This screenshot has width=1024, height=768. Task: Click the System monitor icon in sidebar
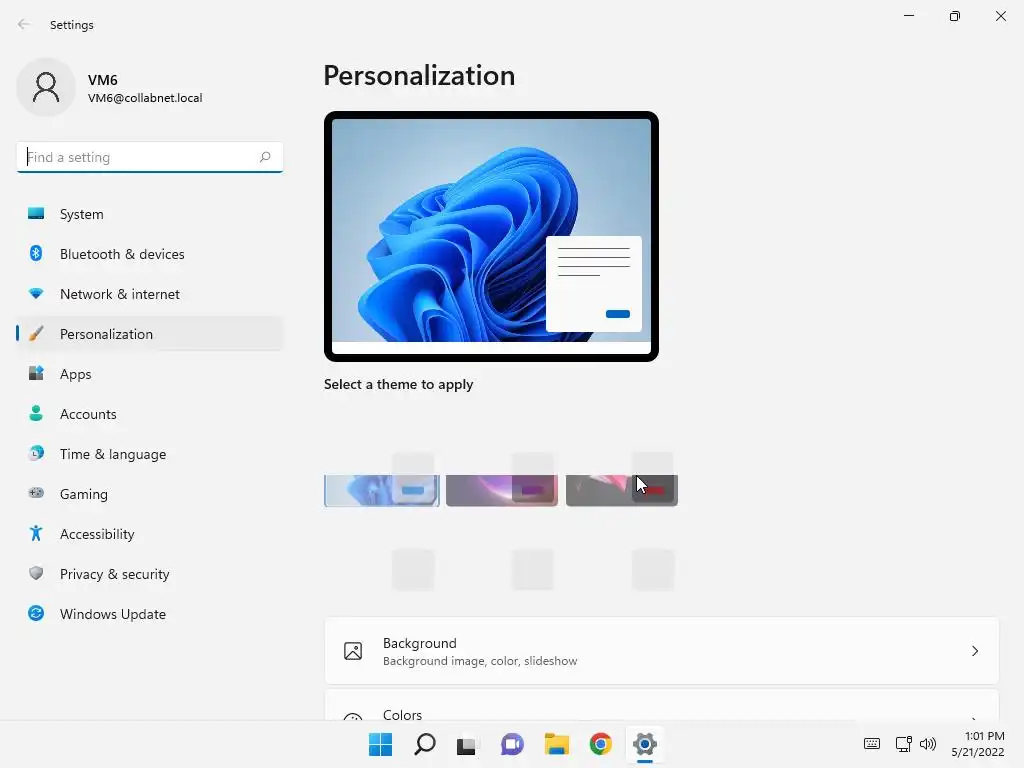click(x=36, y=214)
